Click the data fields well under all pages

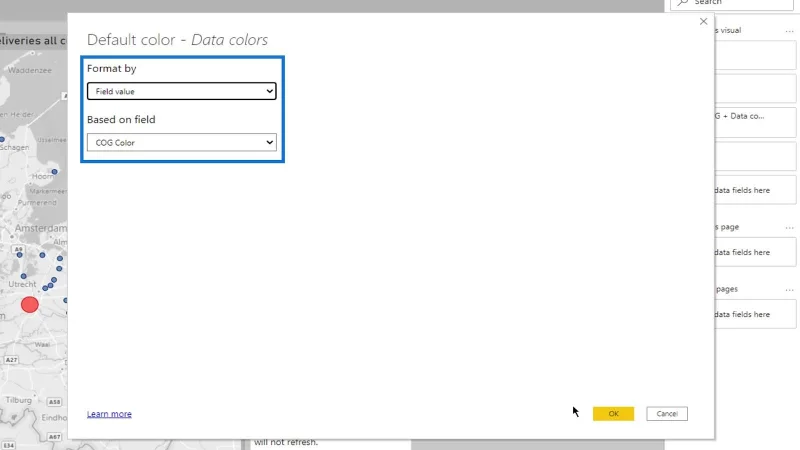[755, 314]
